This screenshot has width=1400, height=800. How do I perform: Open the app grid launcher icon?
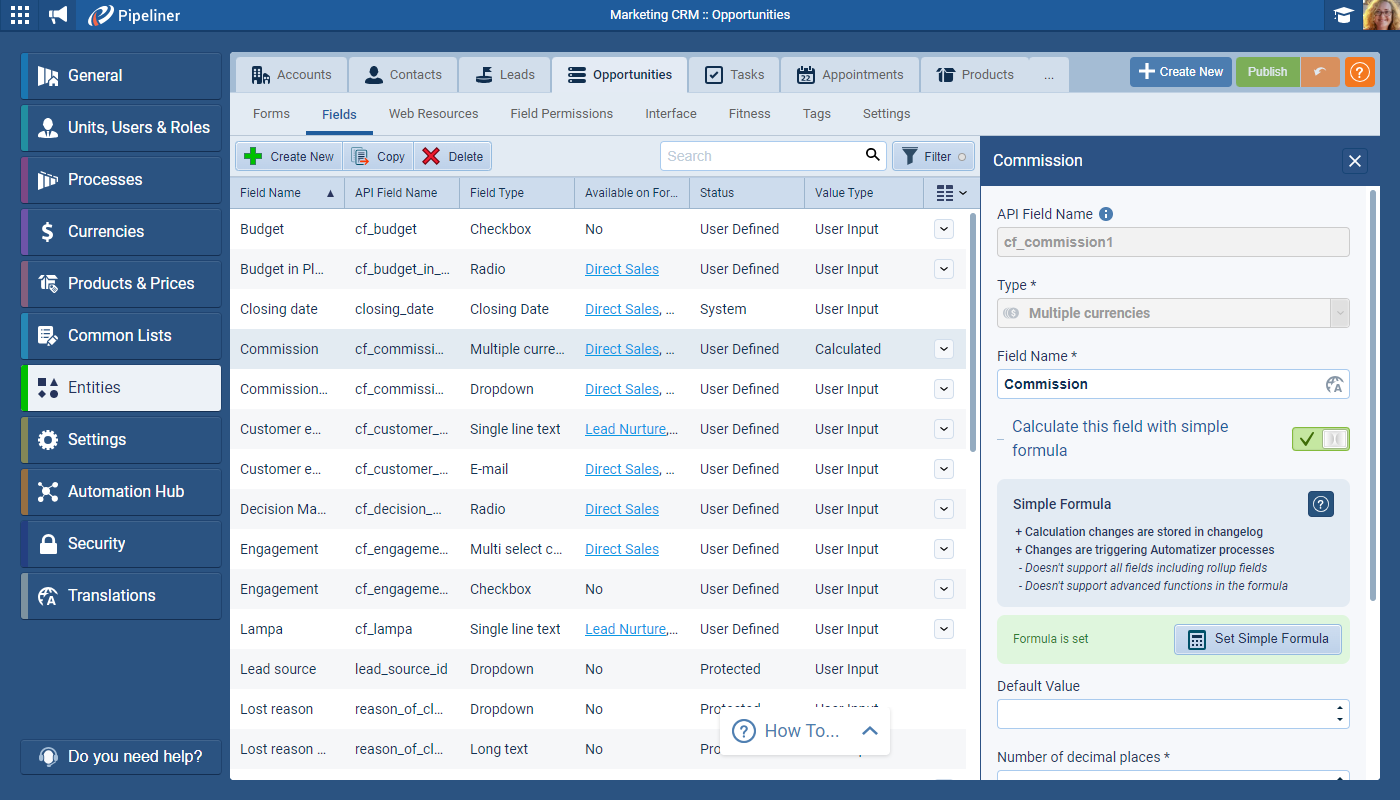click(x=20, y=15)
